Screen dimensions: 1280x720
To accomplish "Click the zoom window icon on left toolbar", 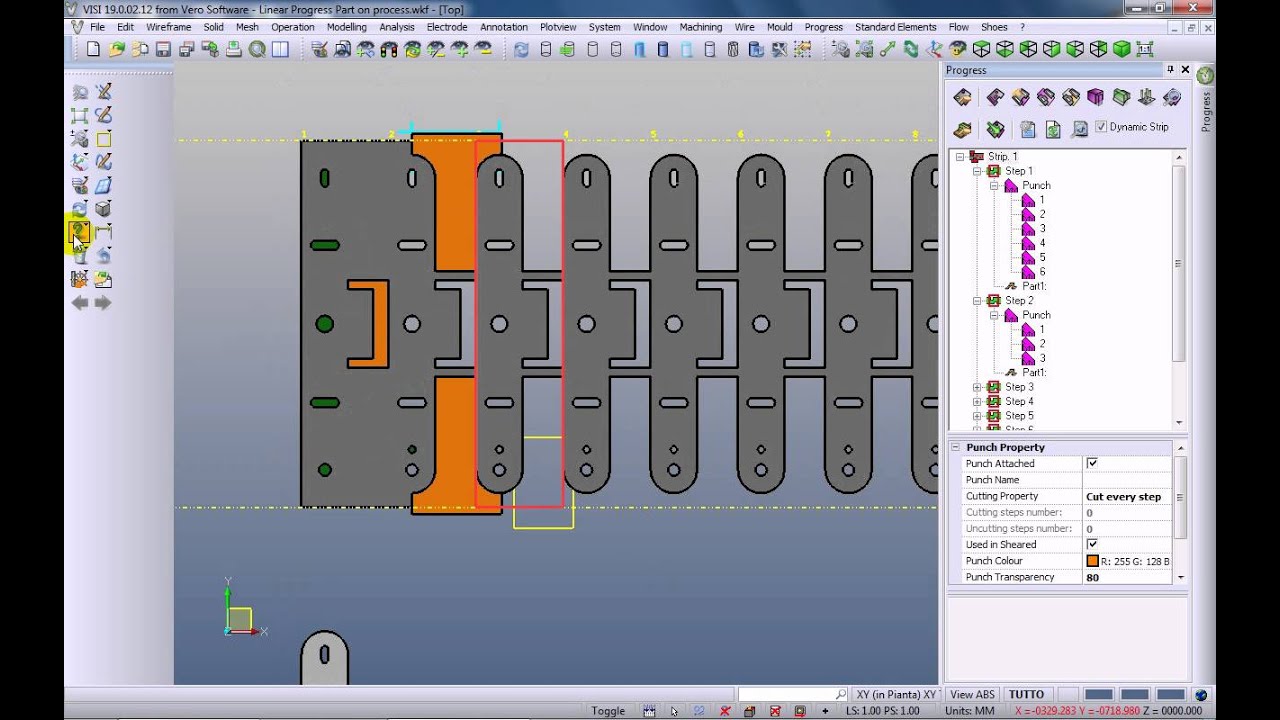I will (79, 116).
